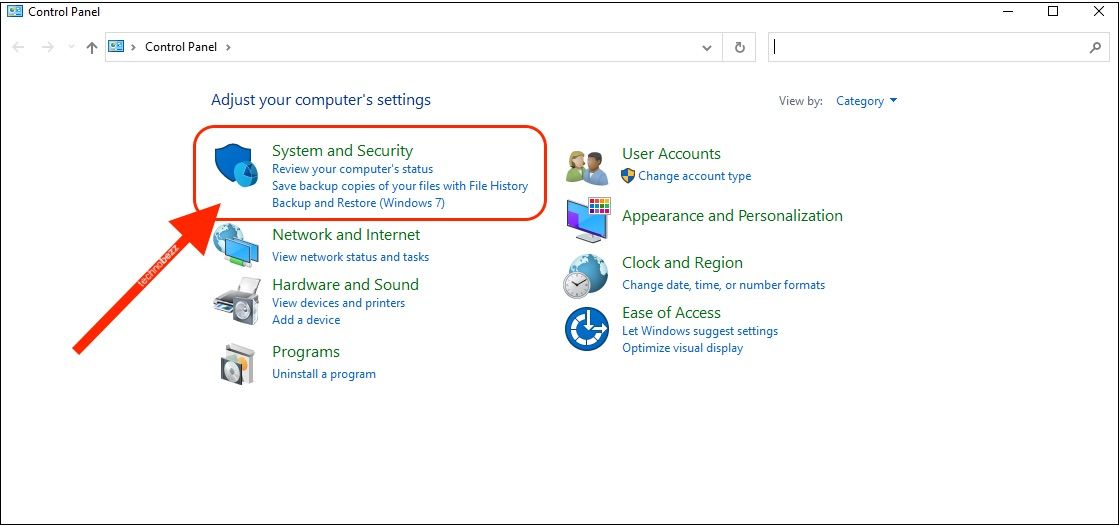Review your computer's status
This screenshot has height=526, width=1120.
click(353, 169)
